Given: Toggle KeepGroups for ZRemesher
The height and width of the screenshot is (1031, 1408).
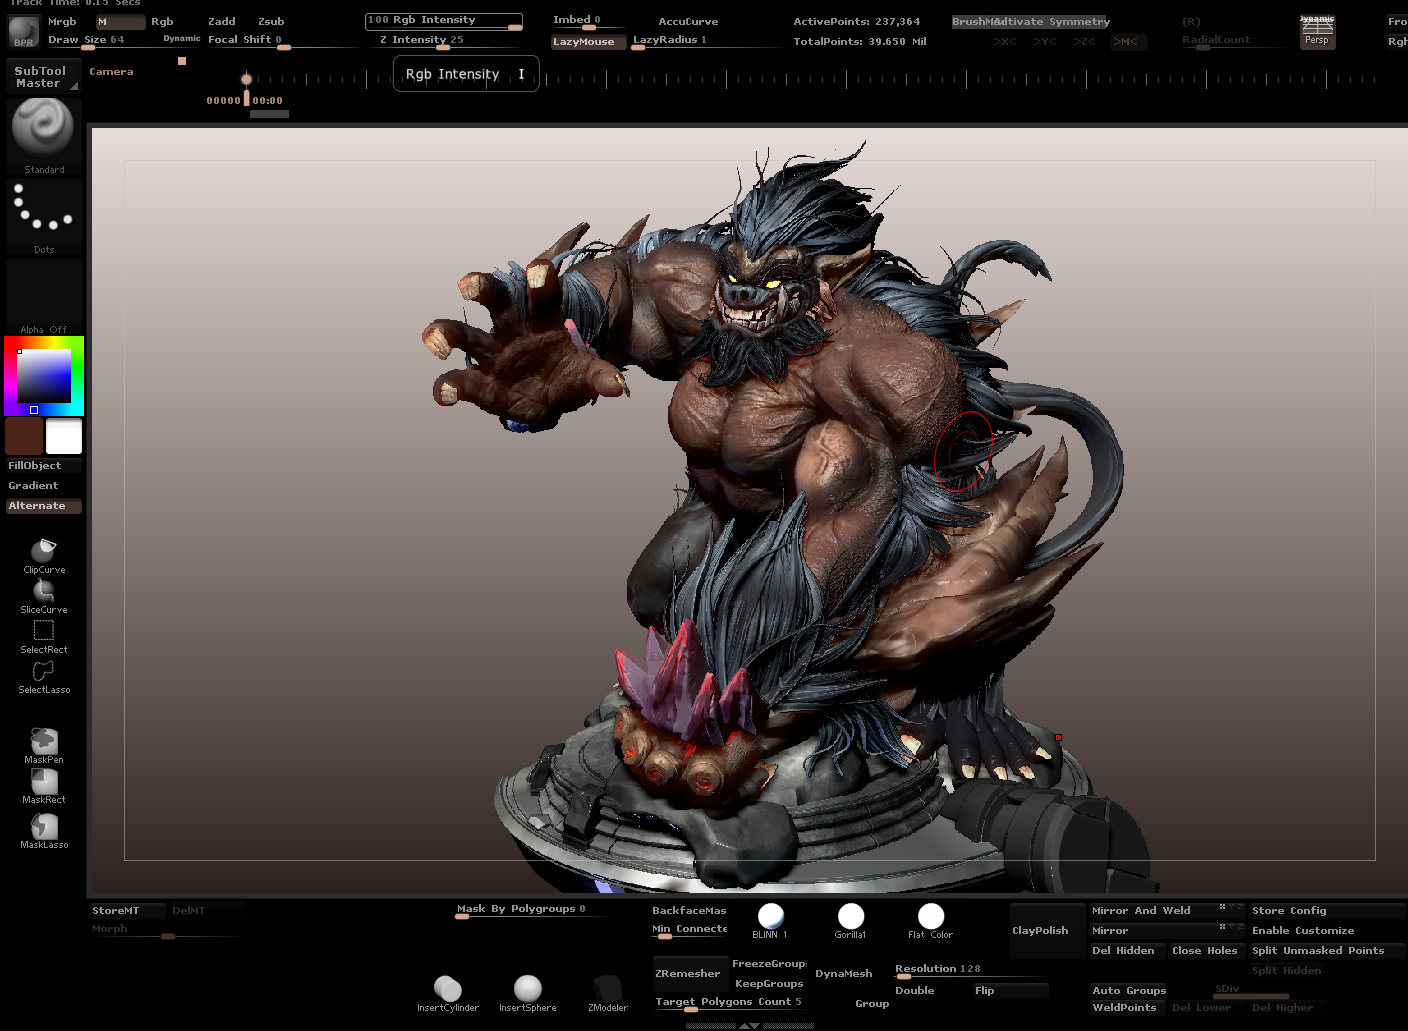Looking at the screenshot, I should coord(769,984).
